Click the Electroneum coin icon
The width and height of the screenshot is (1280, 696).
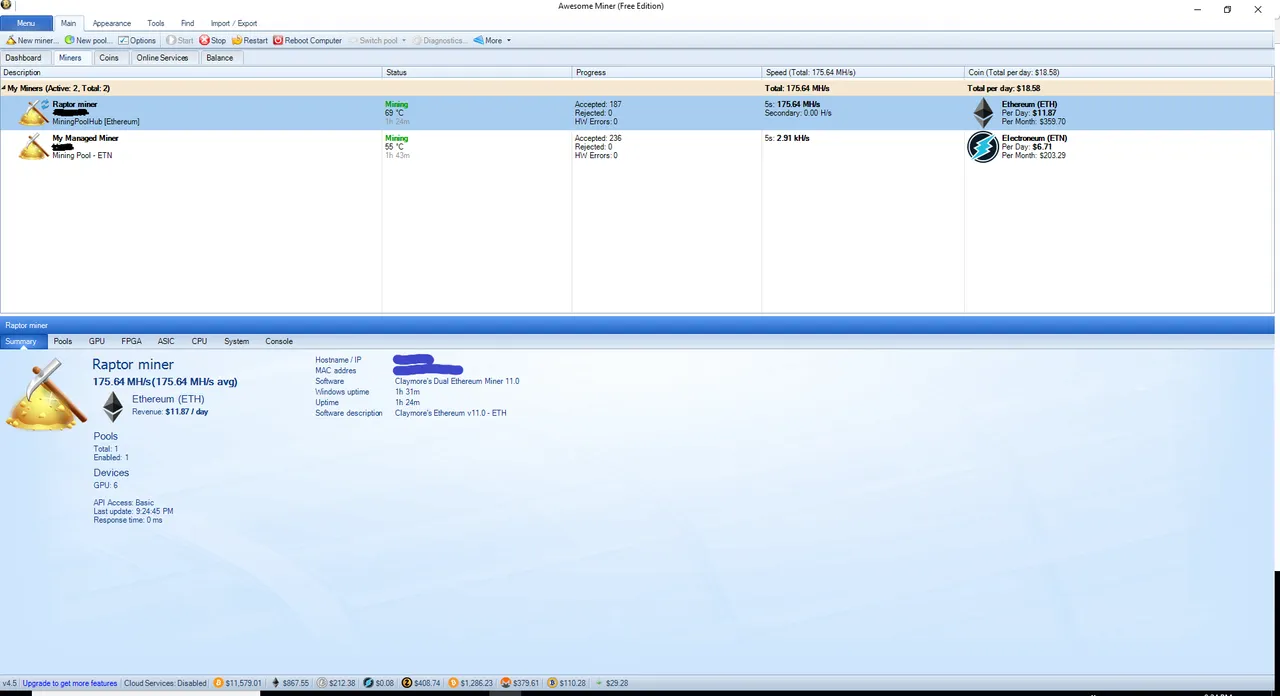(x=983, y=147)
